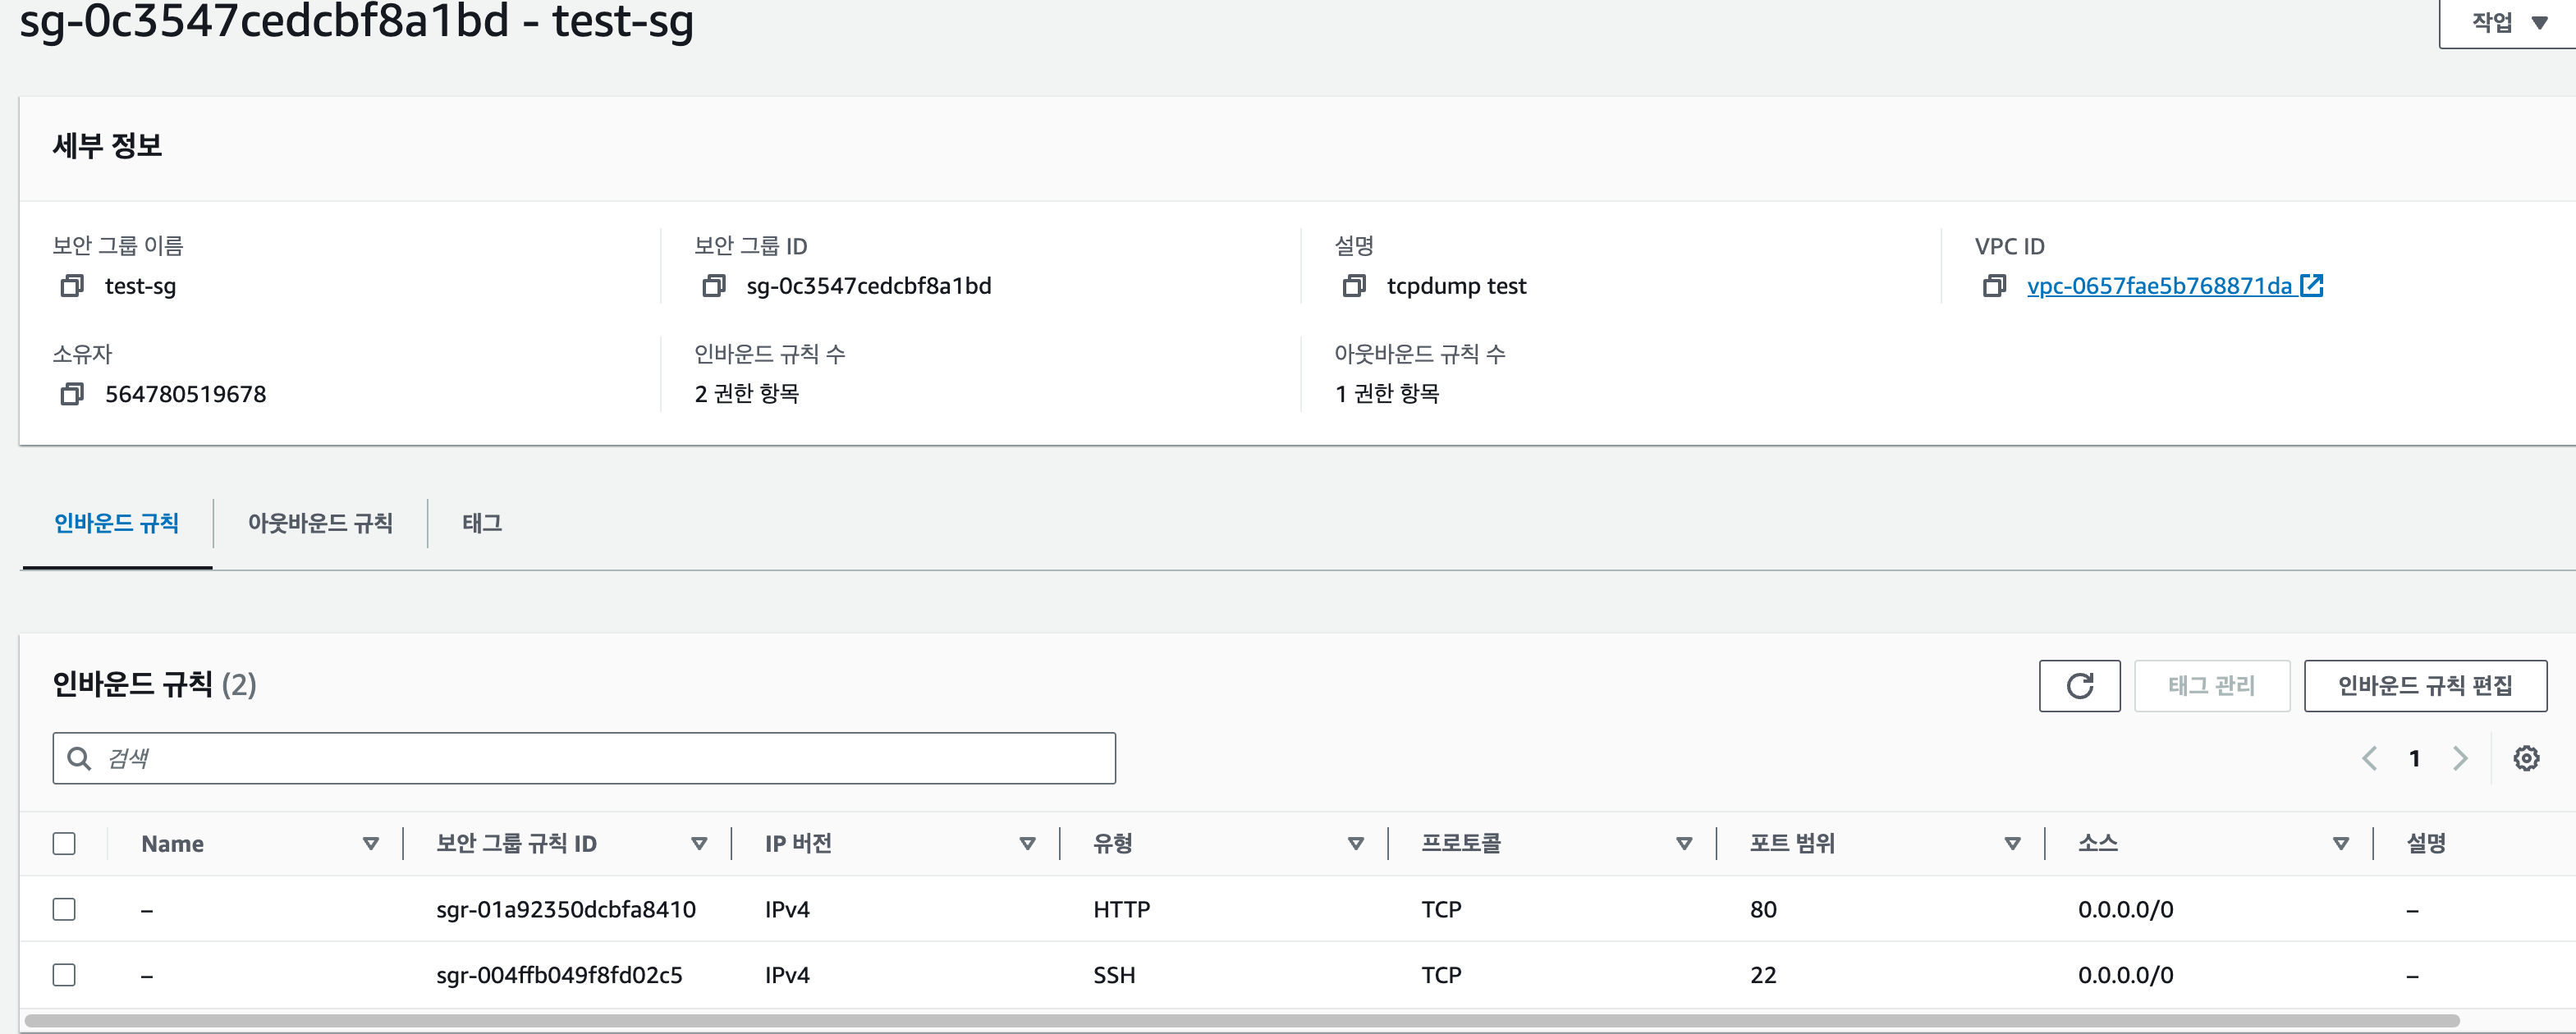The image size is (2576, 1034).
Task: Check the HTTP port 80 rule
Action: click(64, 909)
